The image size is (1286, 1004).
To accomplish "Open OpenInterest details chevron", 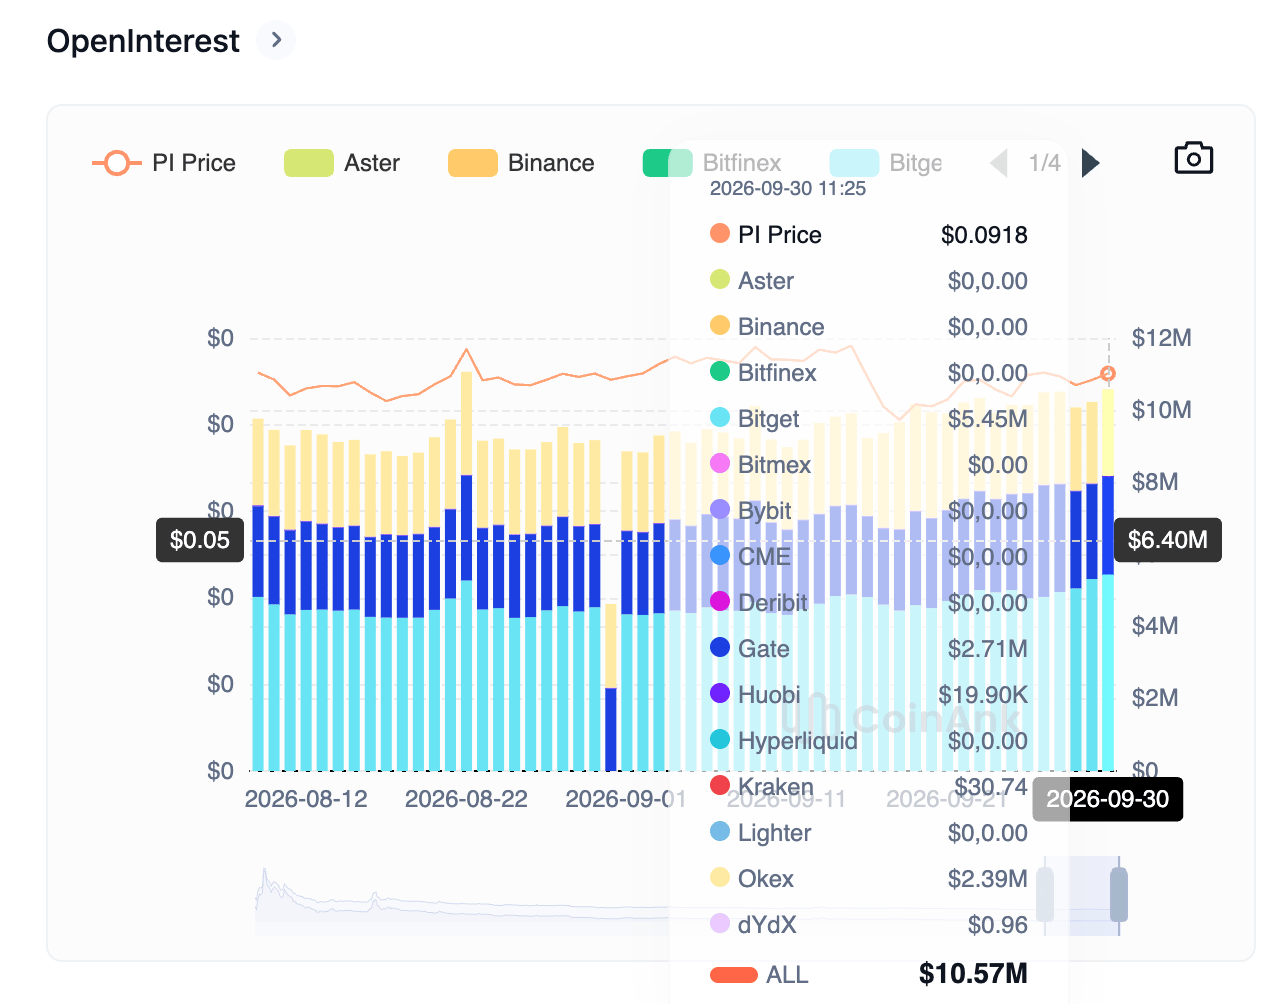I will [276, 40].
